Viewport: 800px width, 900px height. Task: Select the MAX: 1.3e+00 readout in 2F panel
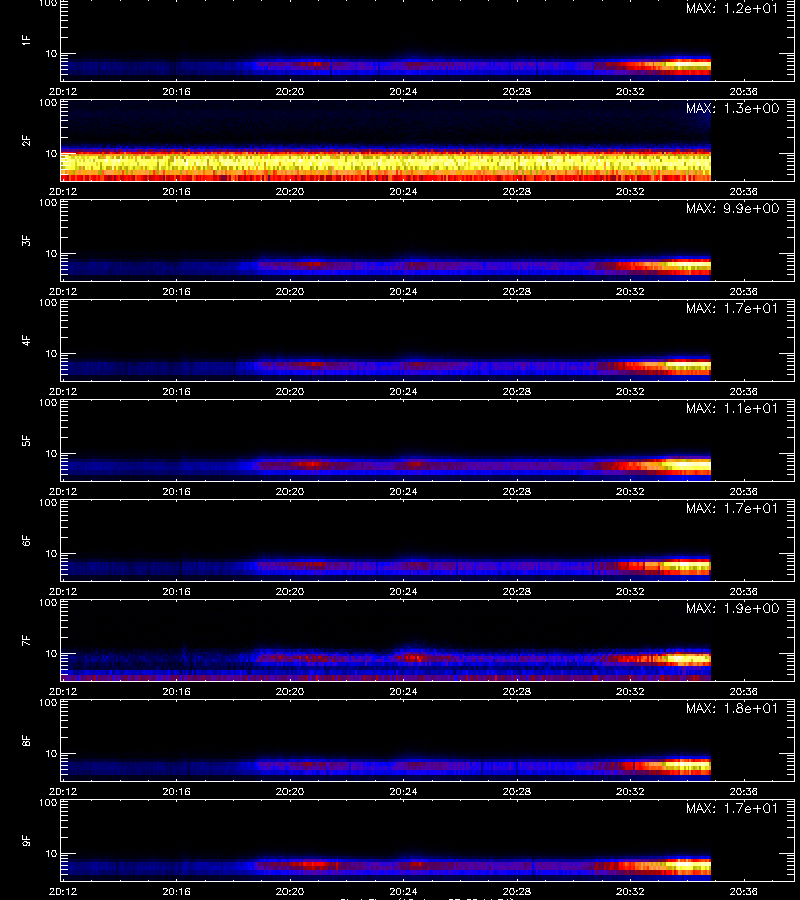pyautogui.click(x=732, y=108)
